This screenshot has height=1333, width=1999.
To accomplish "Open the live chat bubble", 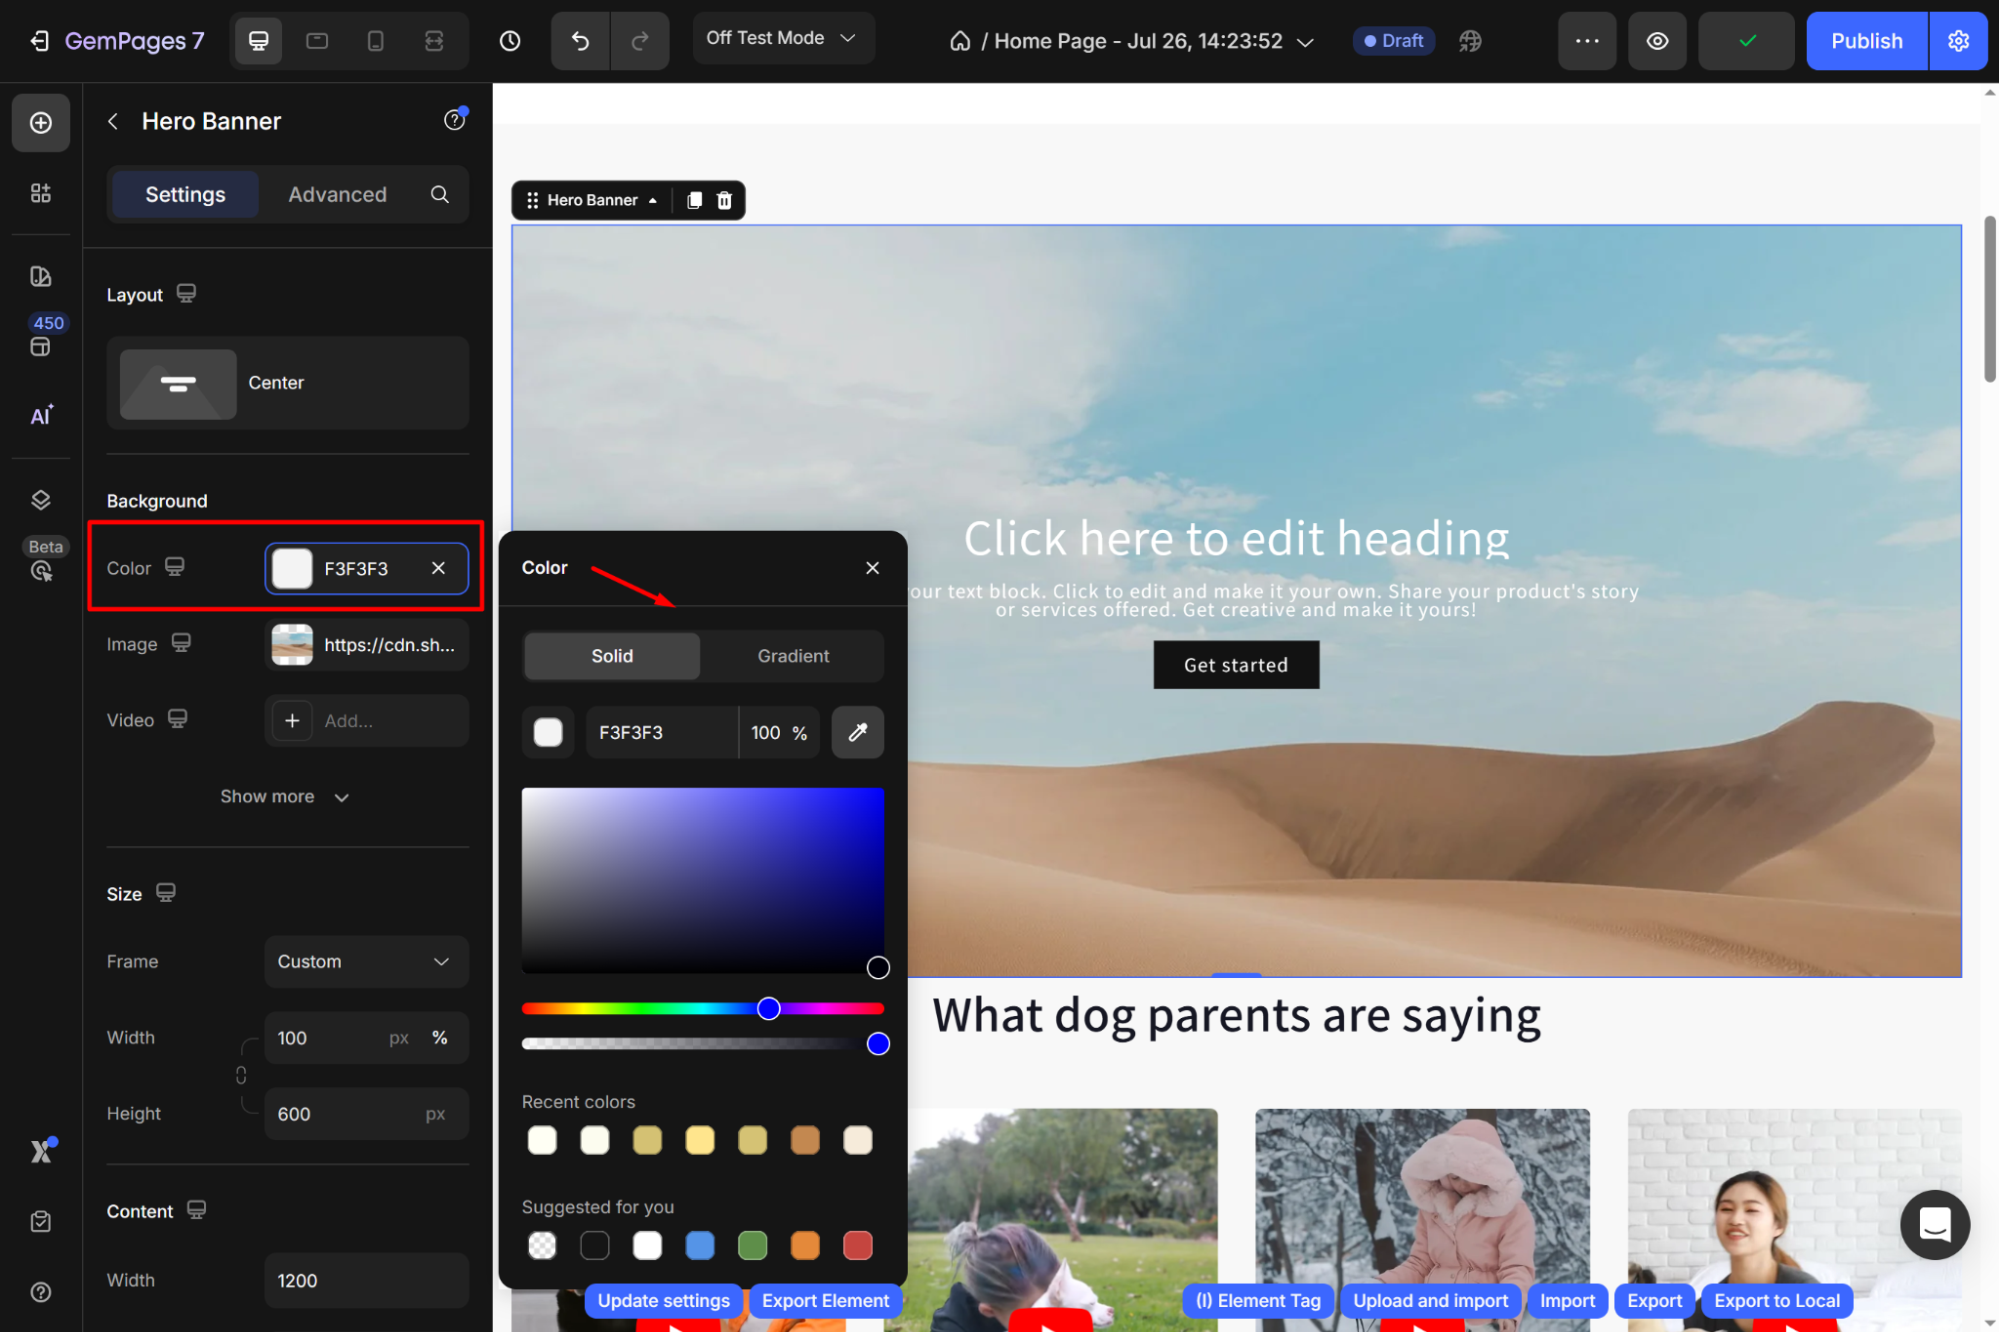I will (1934, 1224).
